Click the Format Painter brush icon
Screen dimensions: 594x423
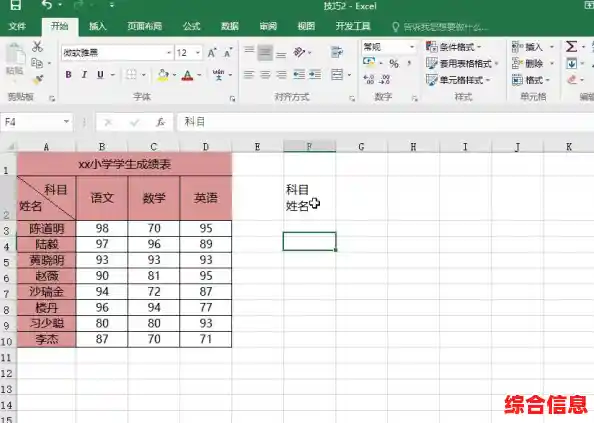tap(38, 79)
